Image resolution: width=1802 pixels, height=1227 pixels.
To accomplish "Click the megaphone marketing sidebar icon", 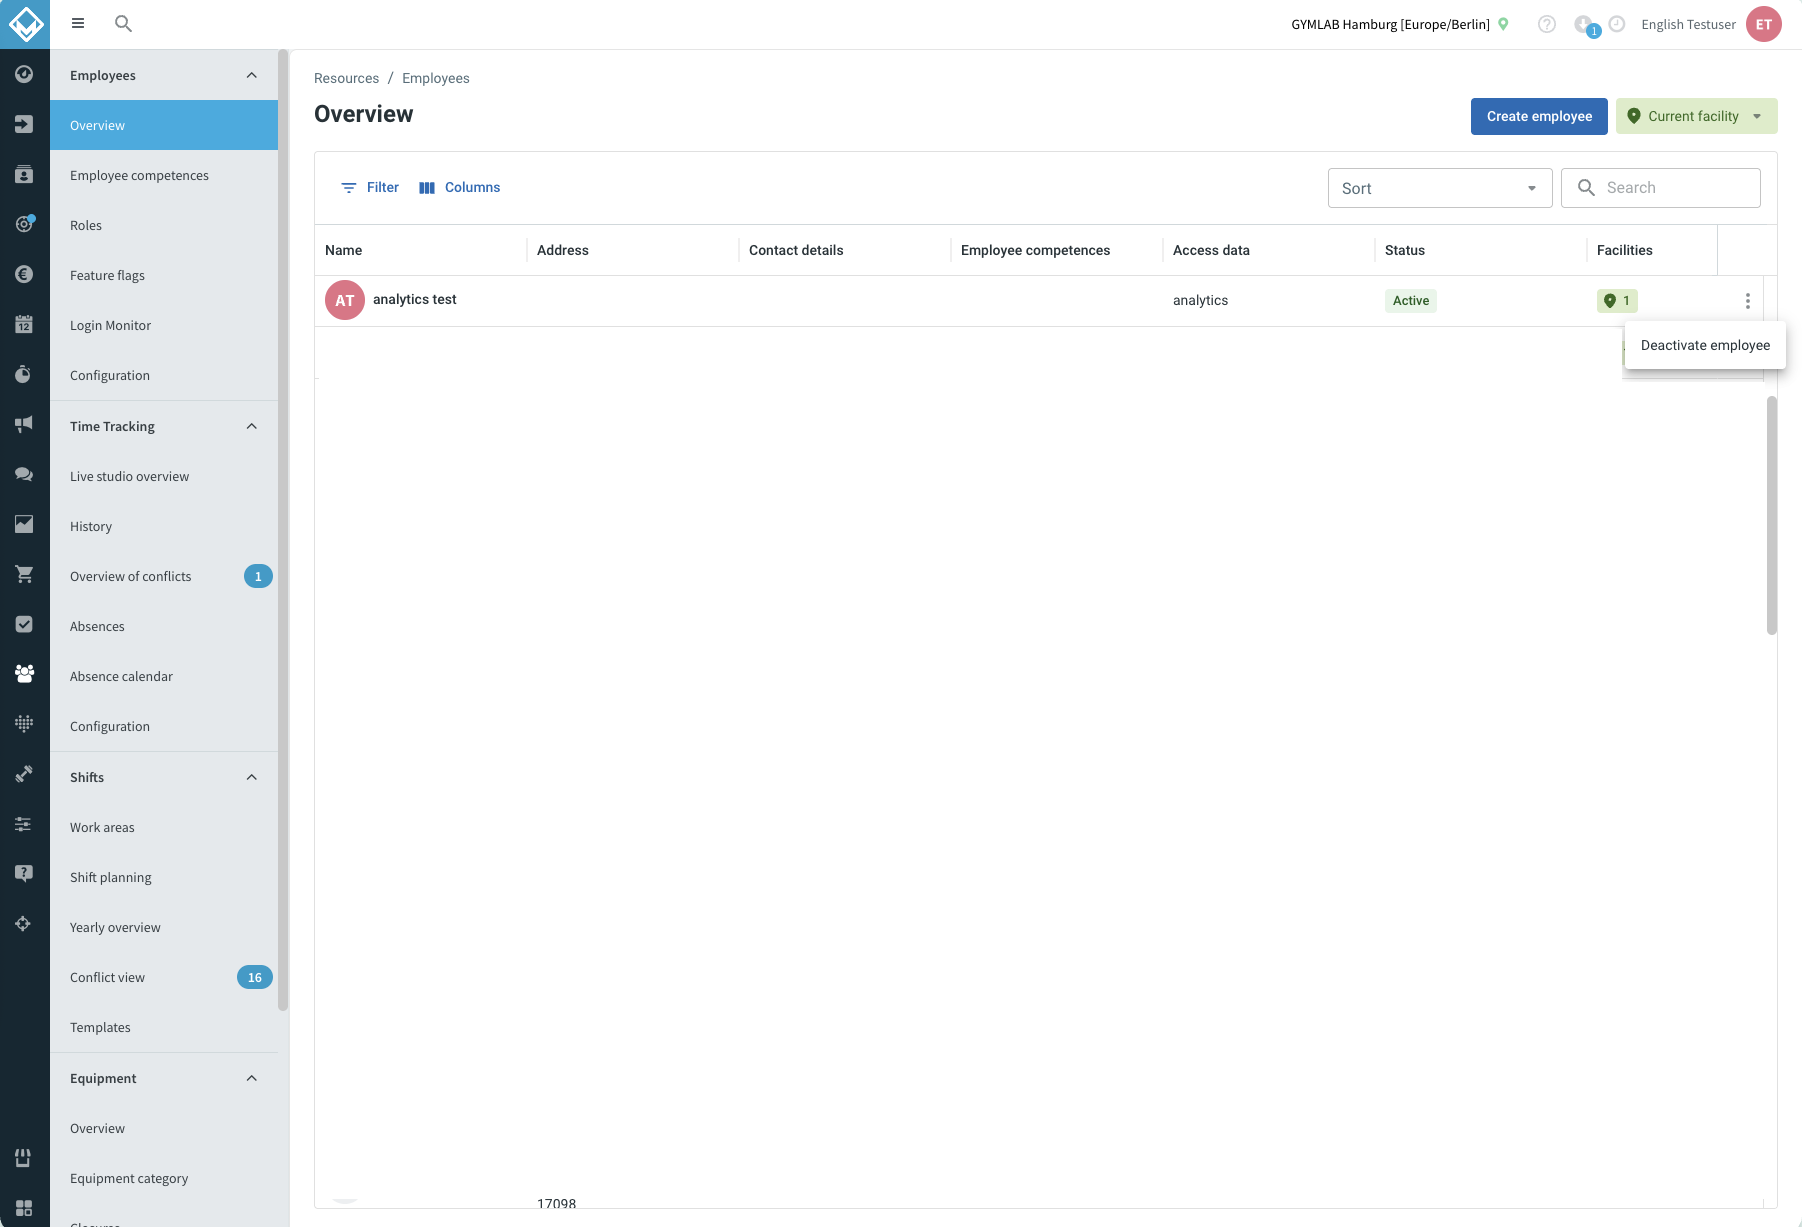I will click(x=24, y=424).
